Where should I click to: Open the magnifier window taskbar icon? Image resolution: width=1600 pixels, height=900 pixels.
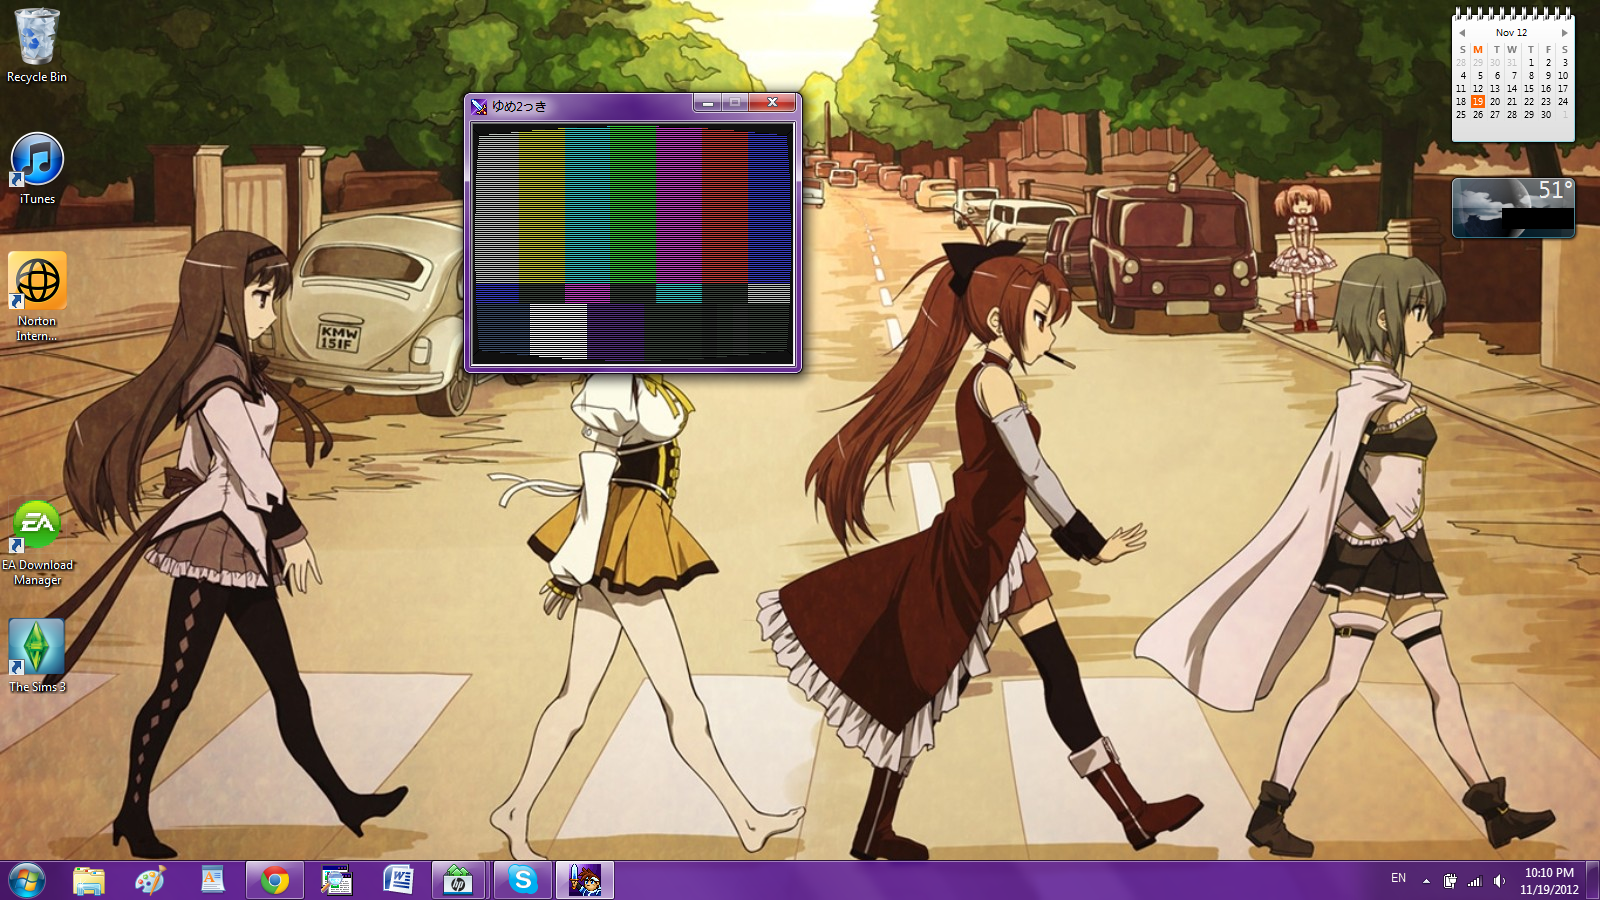pos(336,881)
